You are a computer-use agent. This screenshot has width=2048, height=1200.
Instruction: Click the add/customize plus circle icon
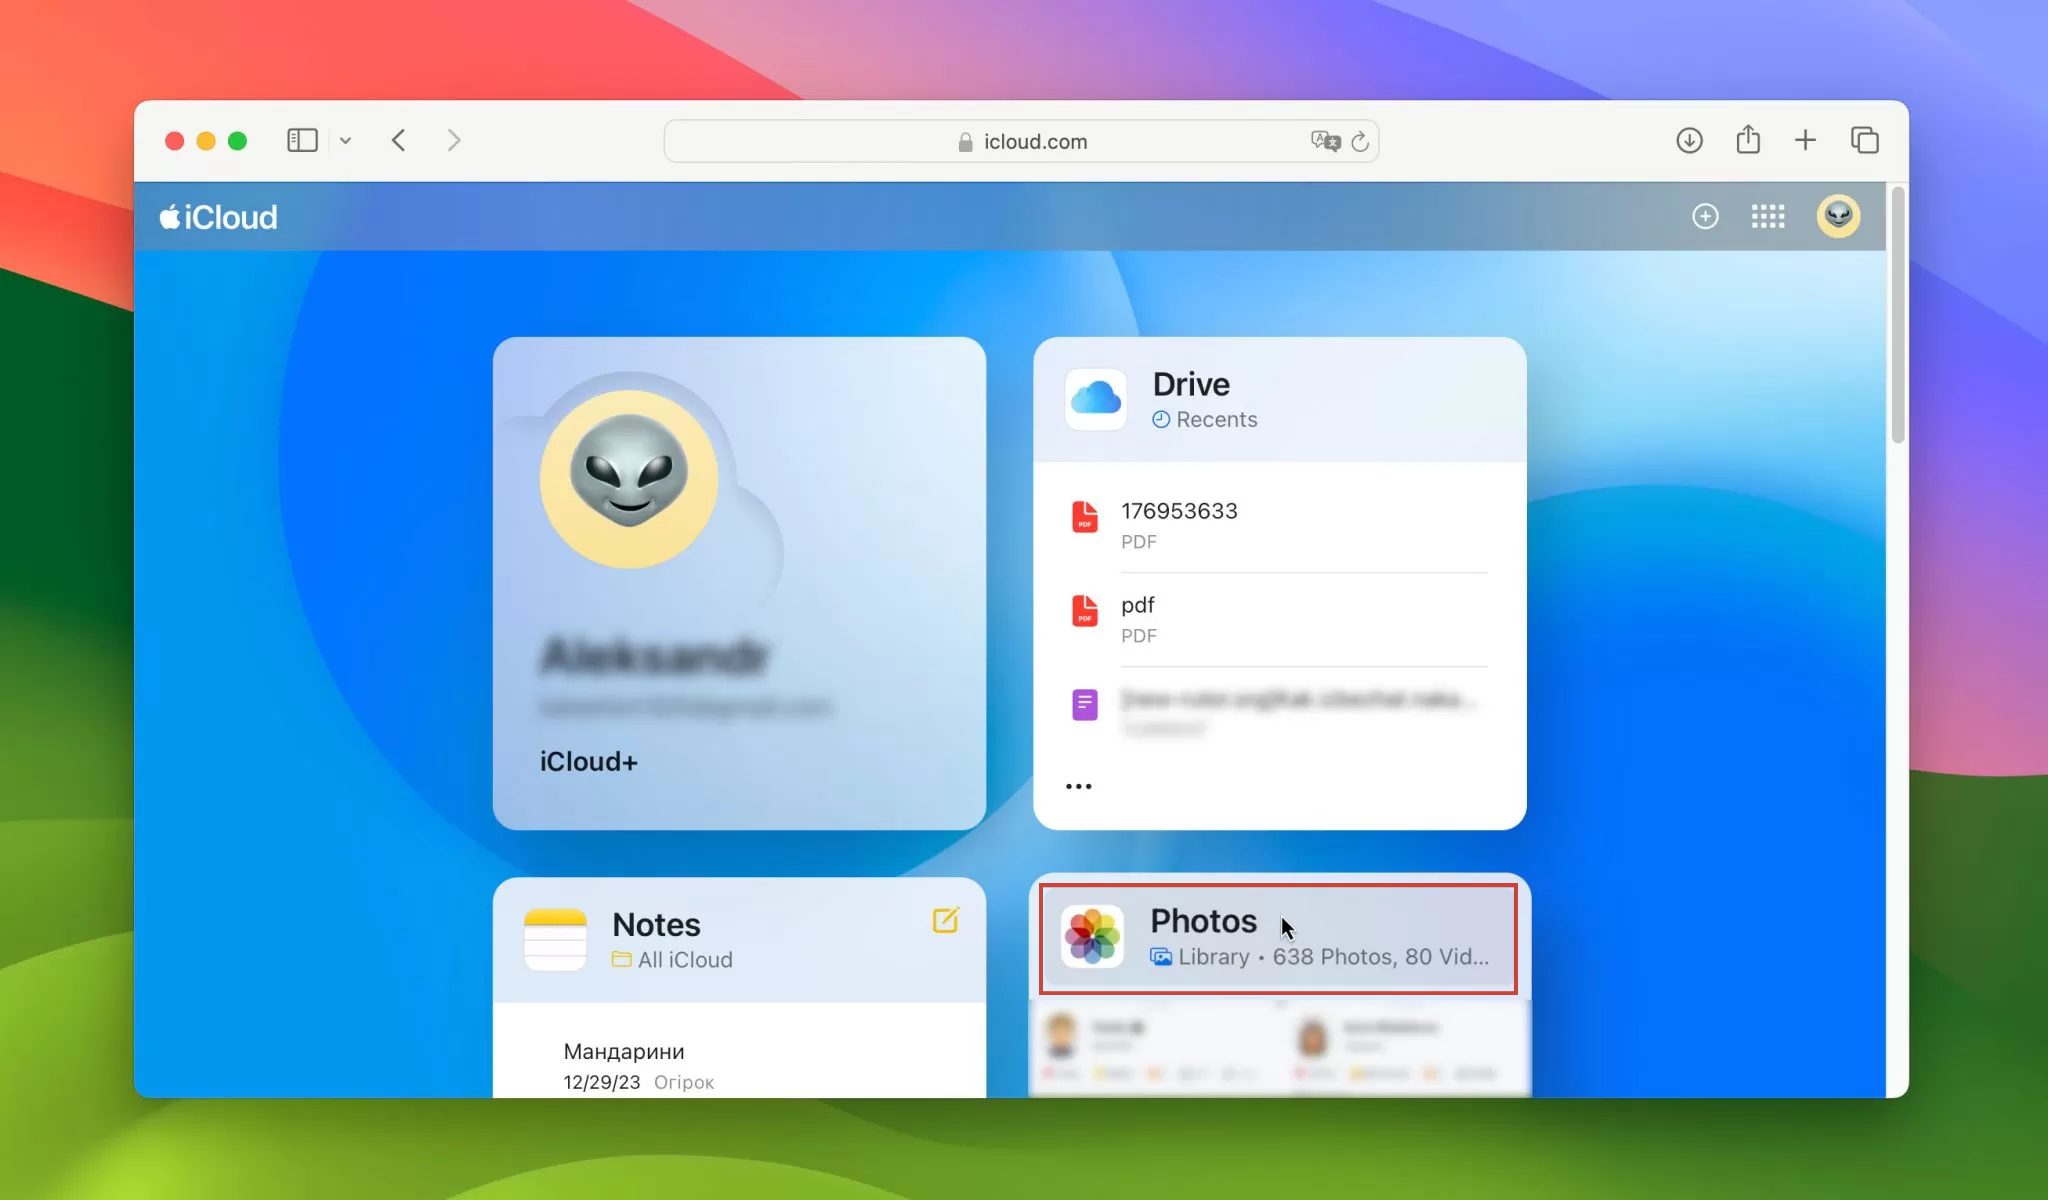point(1705,216)
